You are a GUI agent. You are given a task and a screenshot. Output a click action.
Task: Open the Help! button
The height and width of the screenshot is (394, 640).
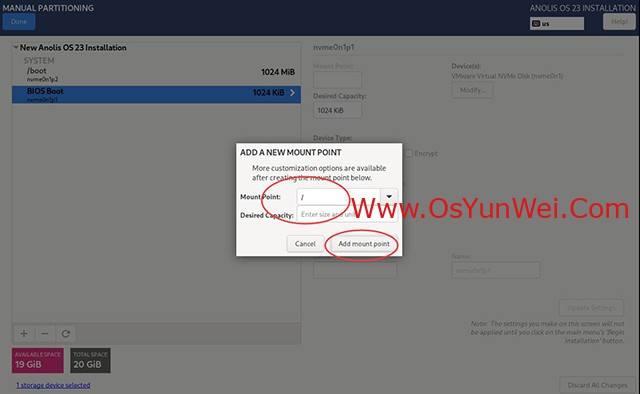pyautogui.click(x=619, y=22)
